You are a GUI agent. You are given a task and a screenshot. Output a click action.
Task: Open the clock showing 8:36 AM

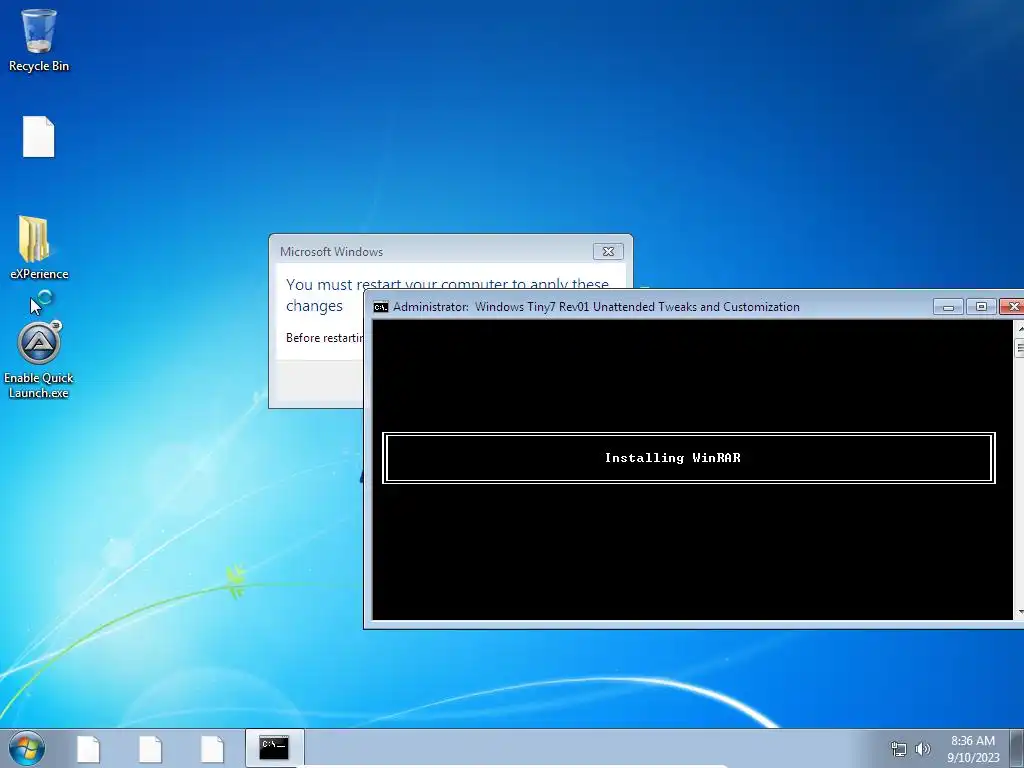tap(973, 749)
